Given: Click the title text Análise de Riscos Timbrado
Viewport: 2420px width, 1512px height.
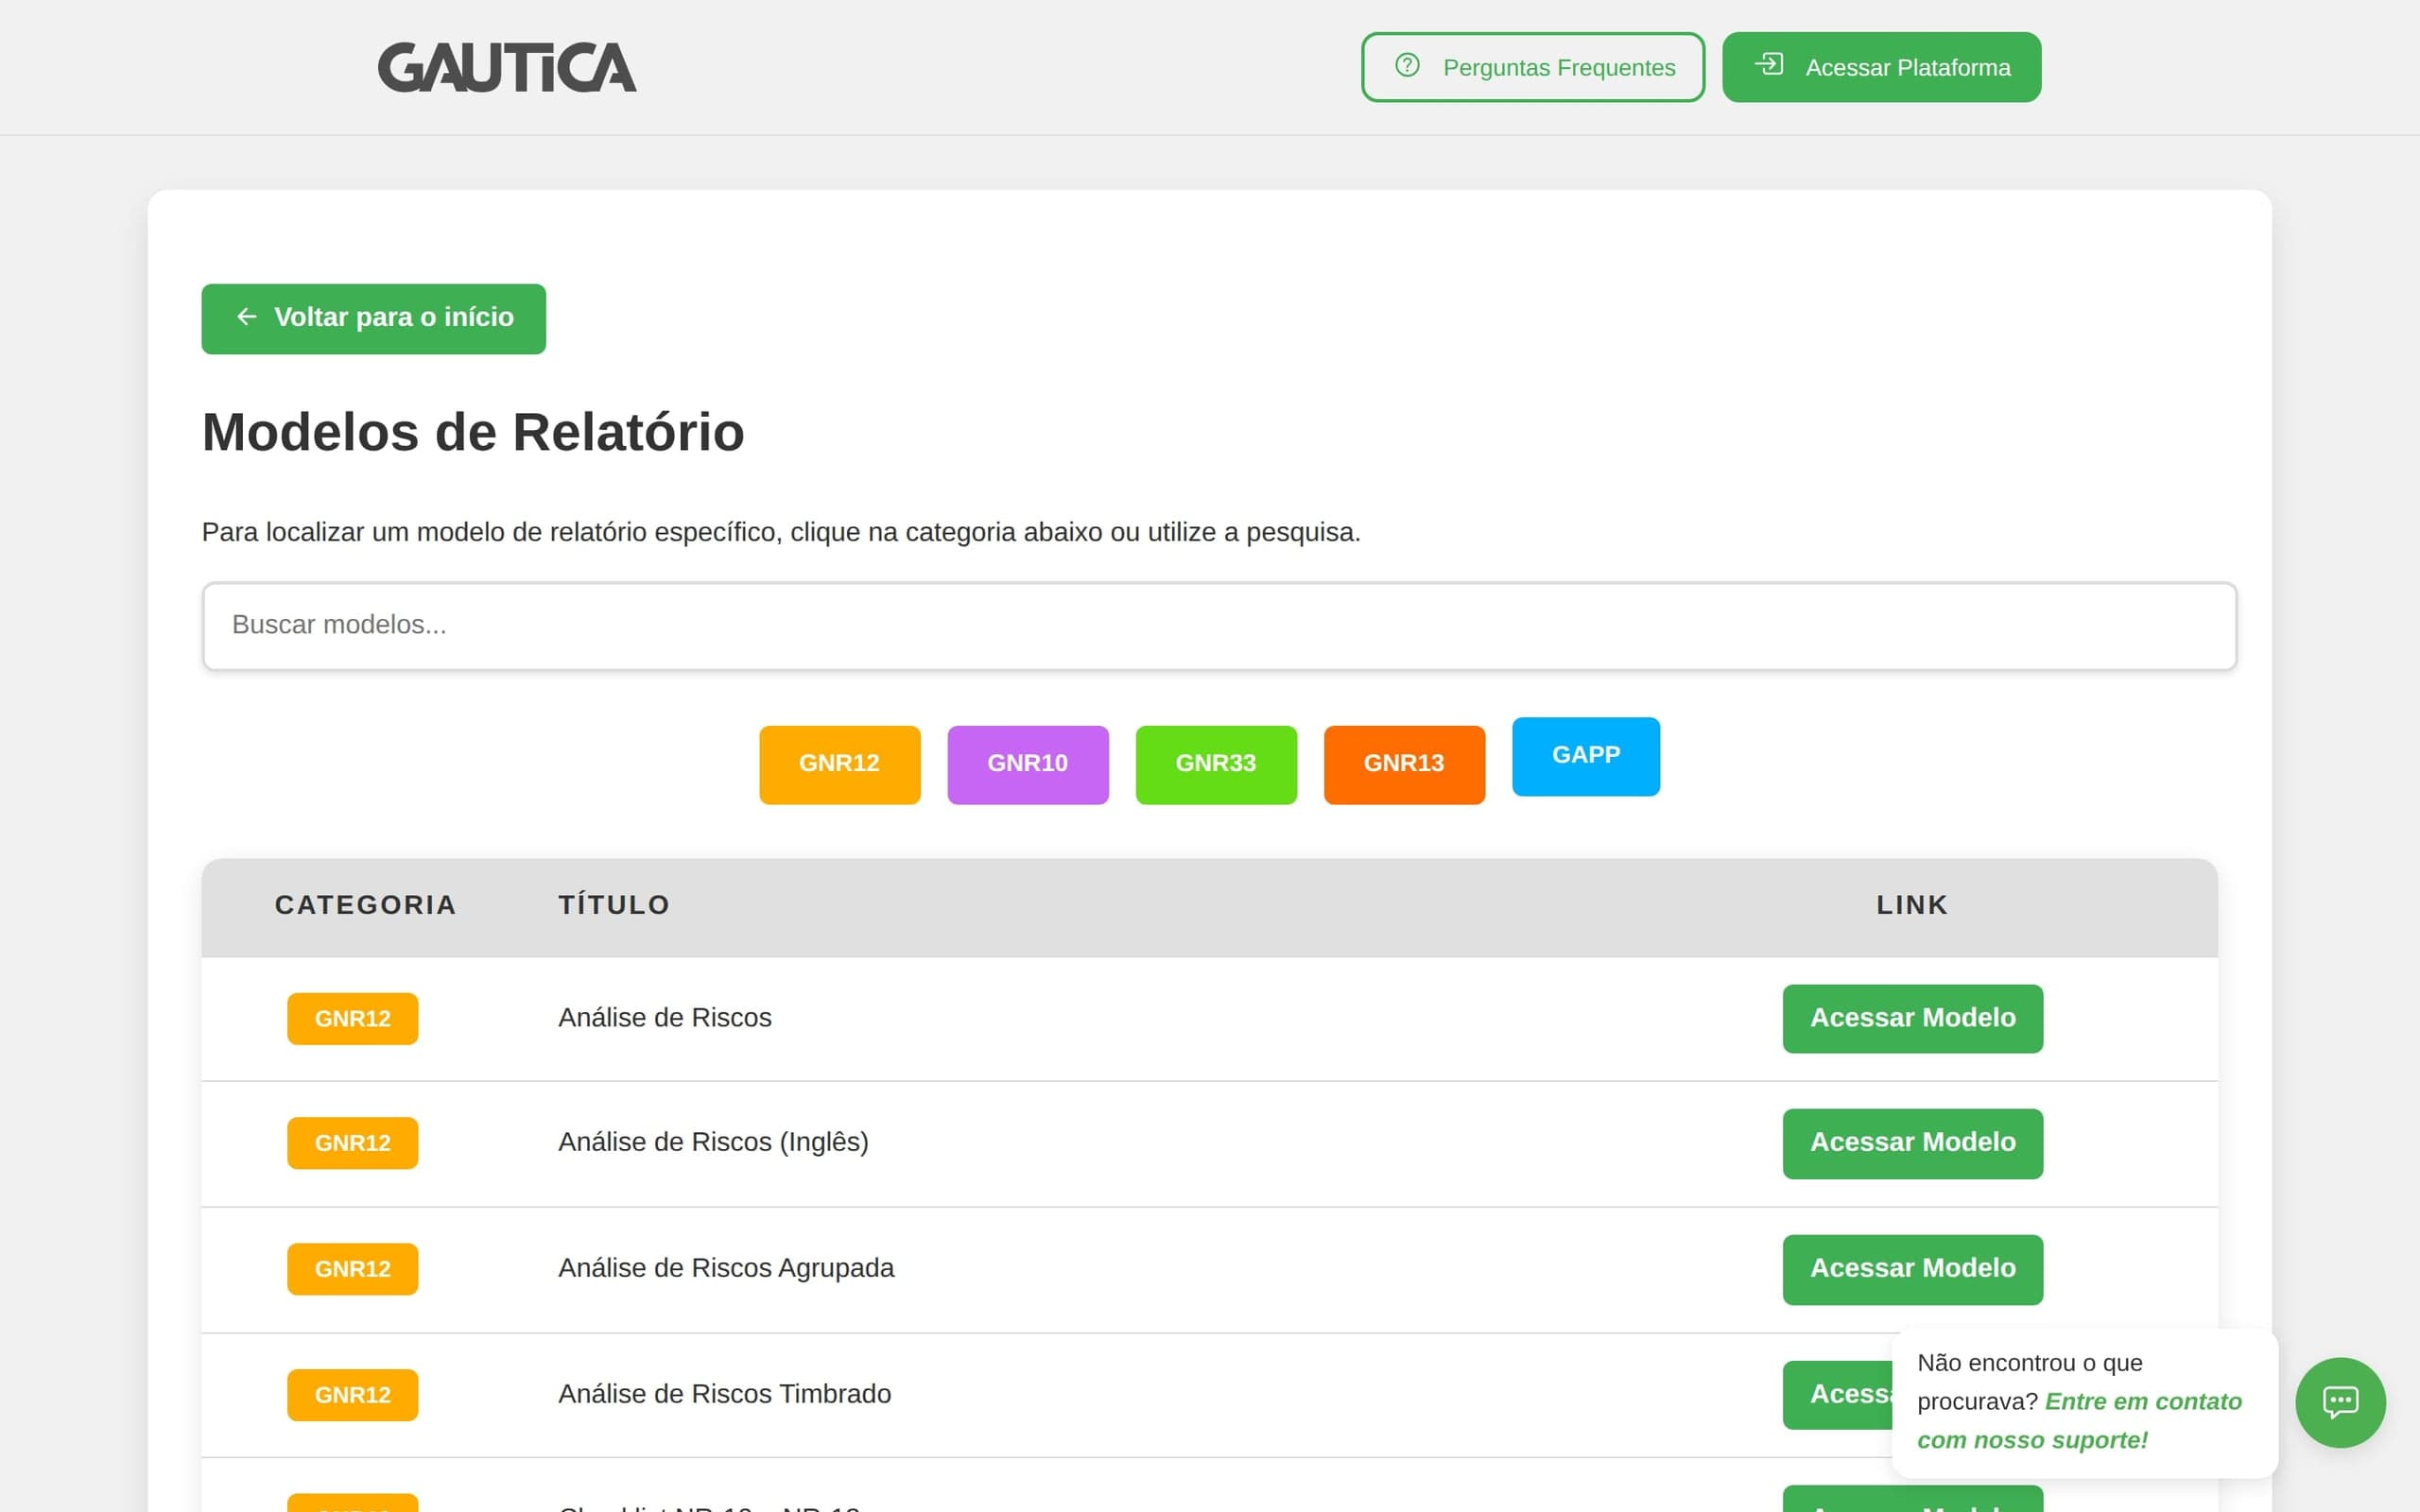Looking at the screenshot, I should tap(724, 1394).
